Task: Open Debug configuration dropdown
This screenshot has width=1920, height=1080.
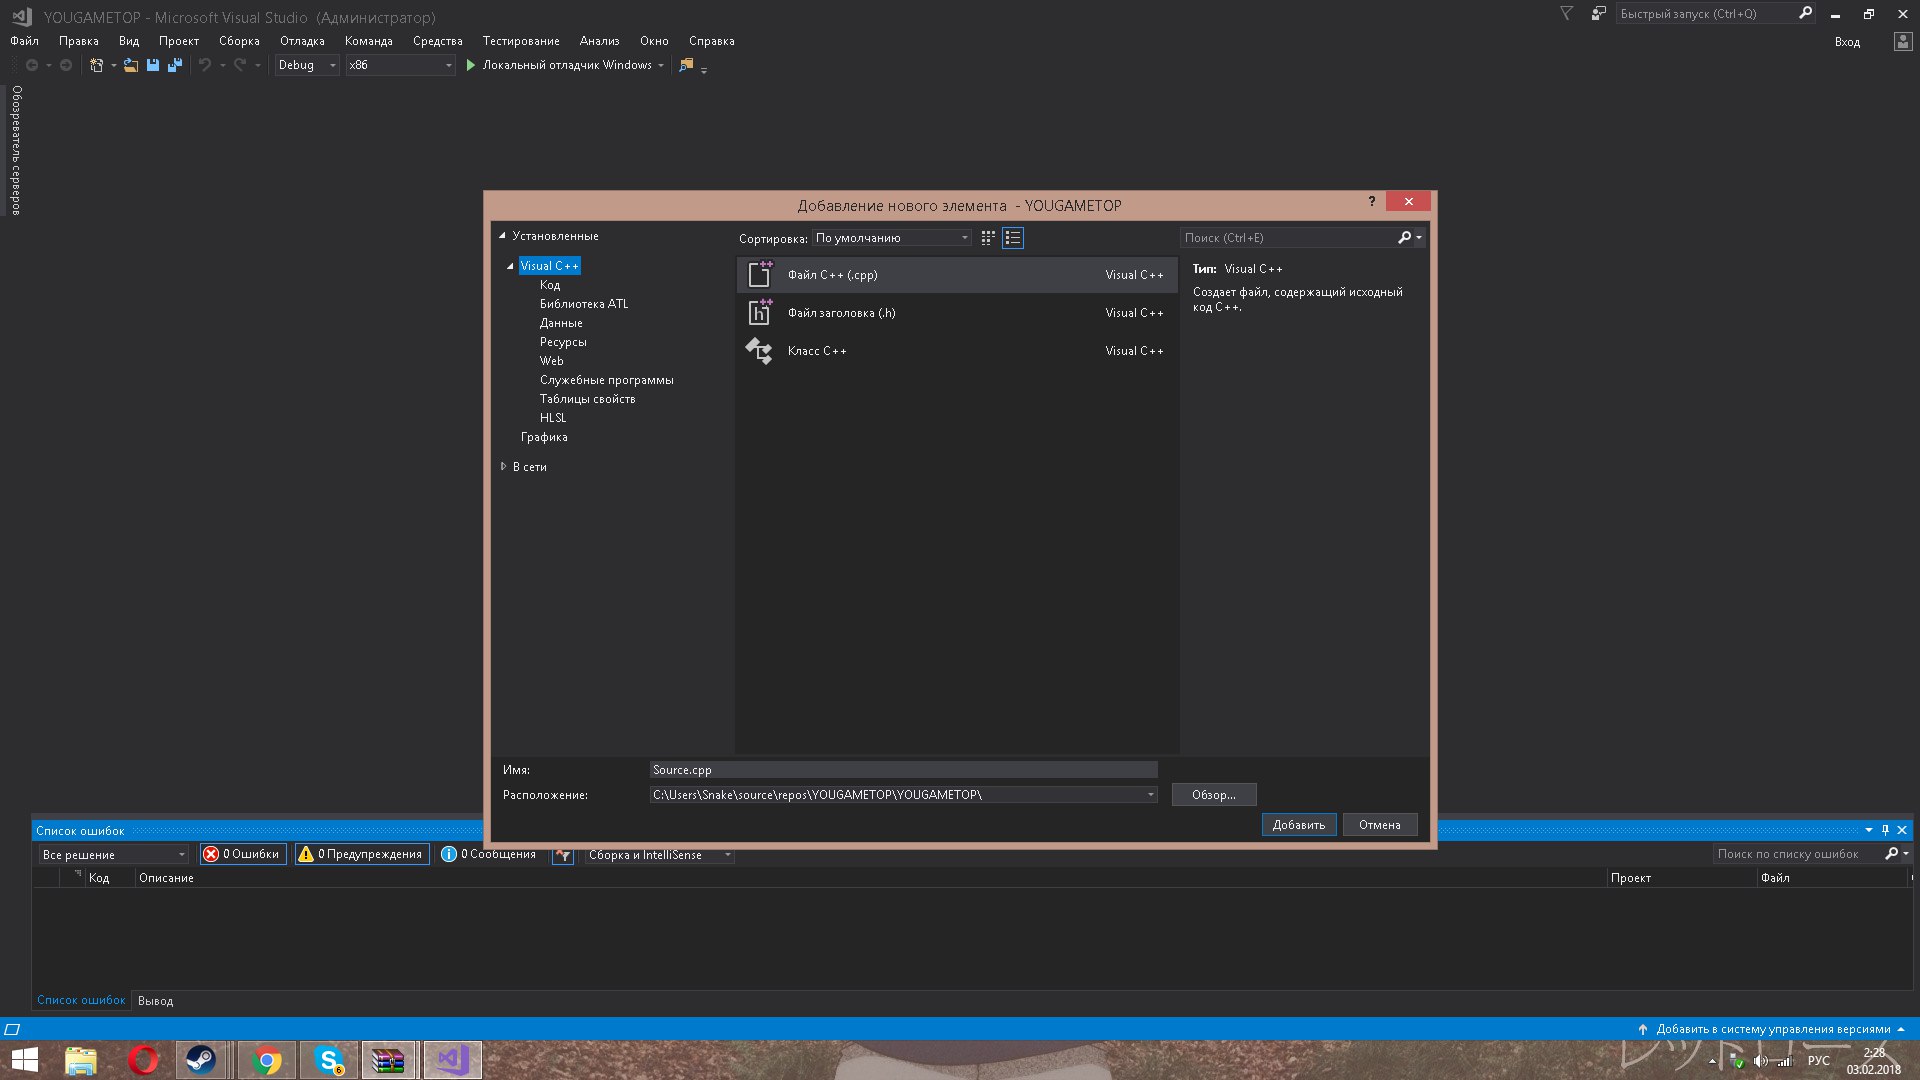Action: [307, 65]
